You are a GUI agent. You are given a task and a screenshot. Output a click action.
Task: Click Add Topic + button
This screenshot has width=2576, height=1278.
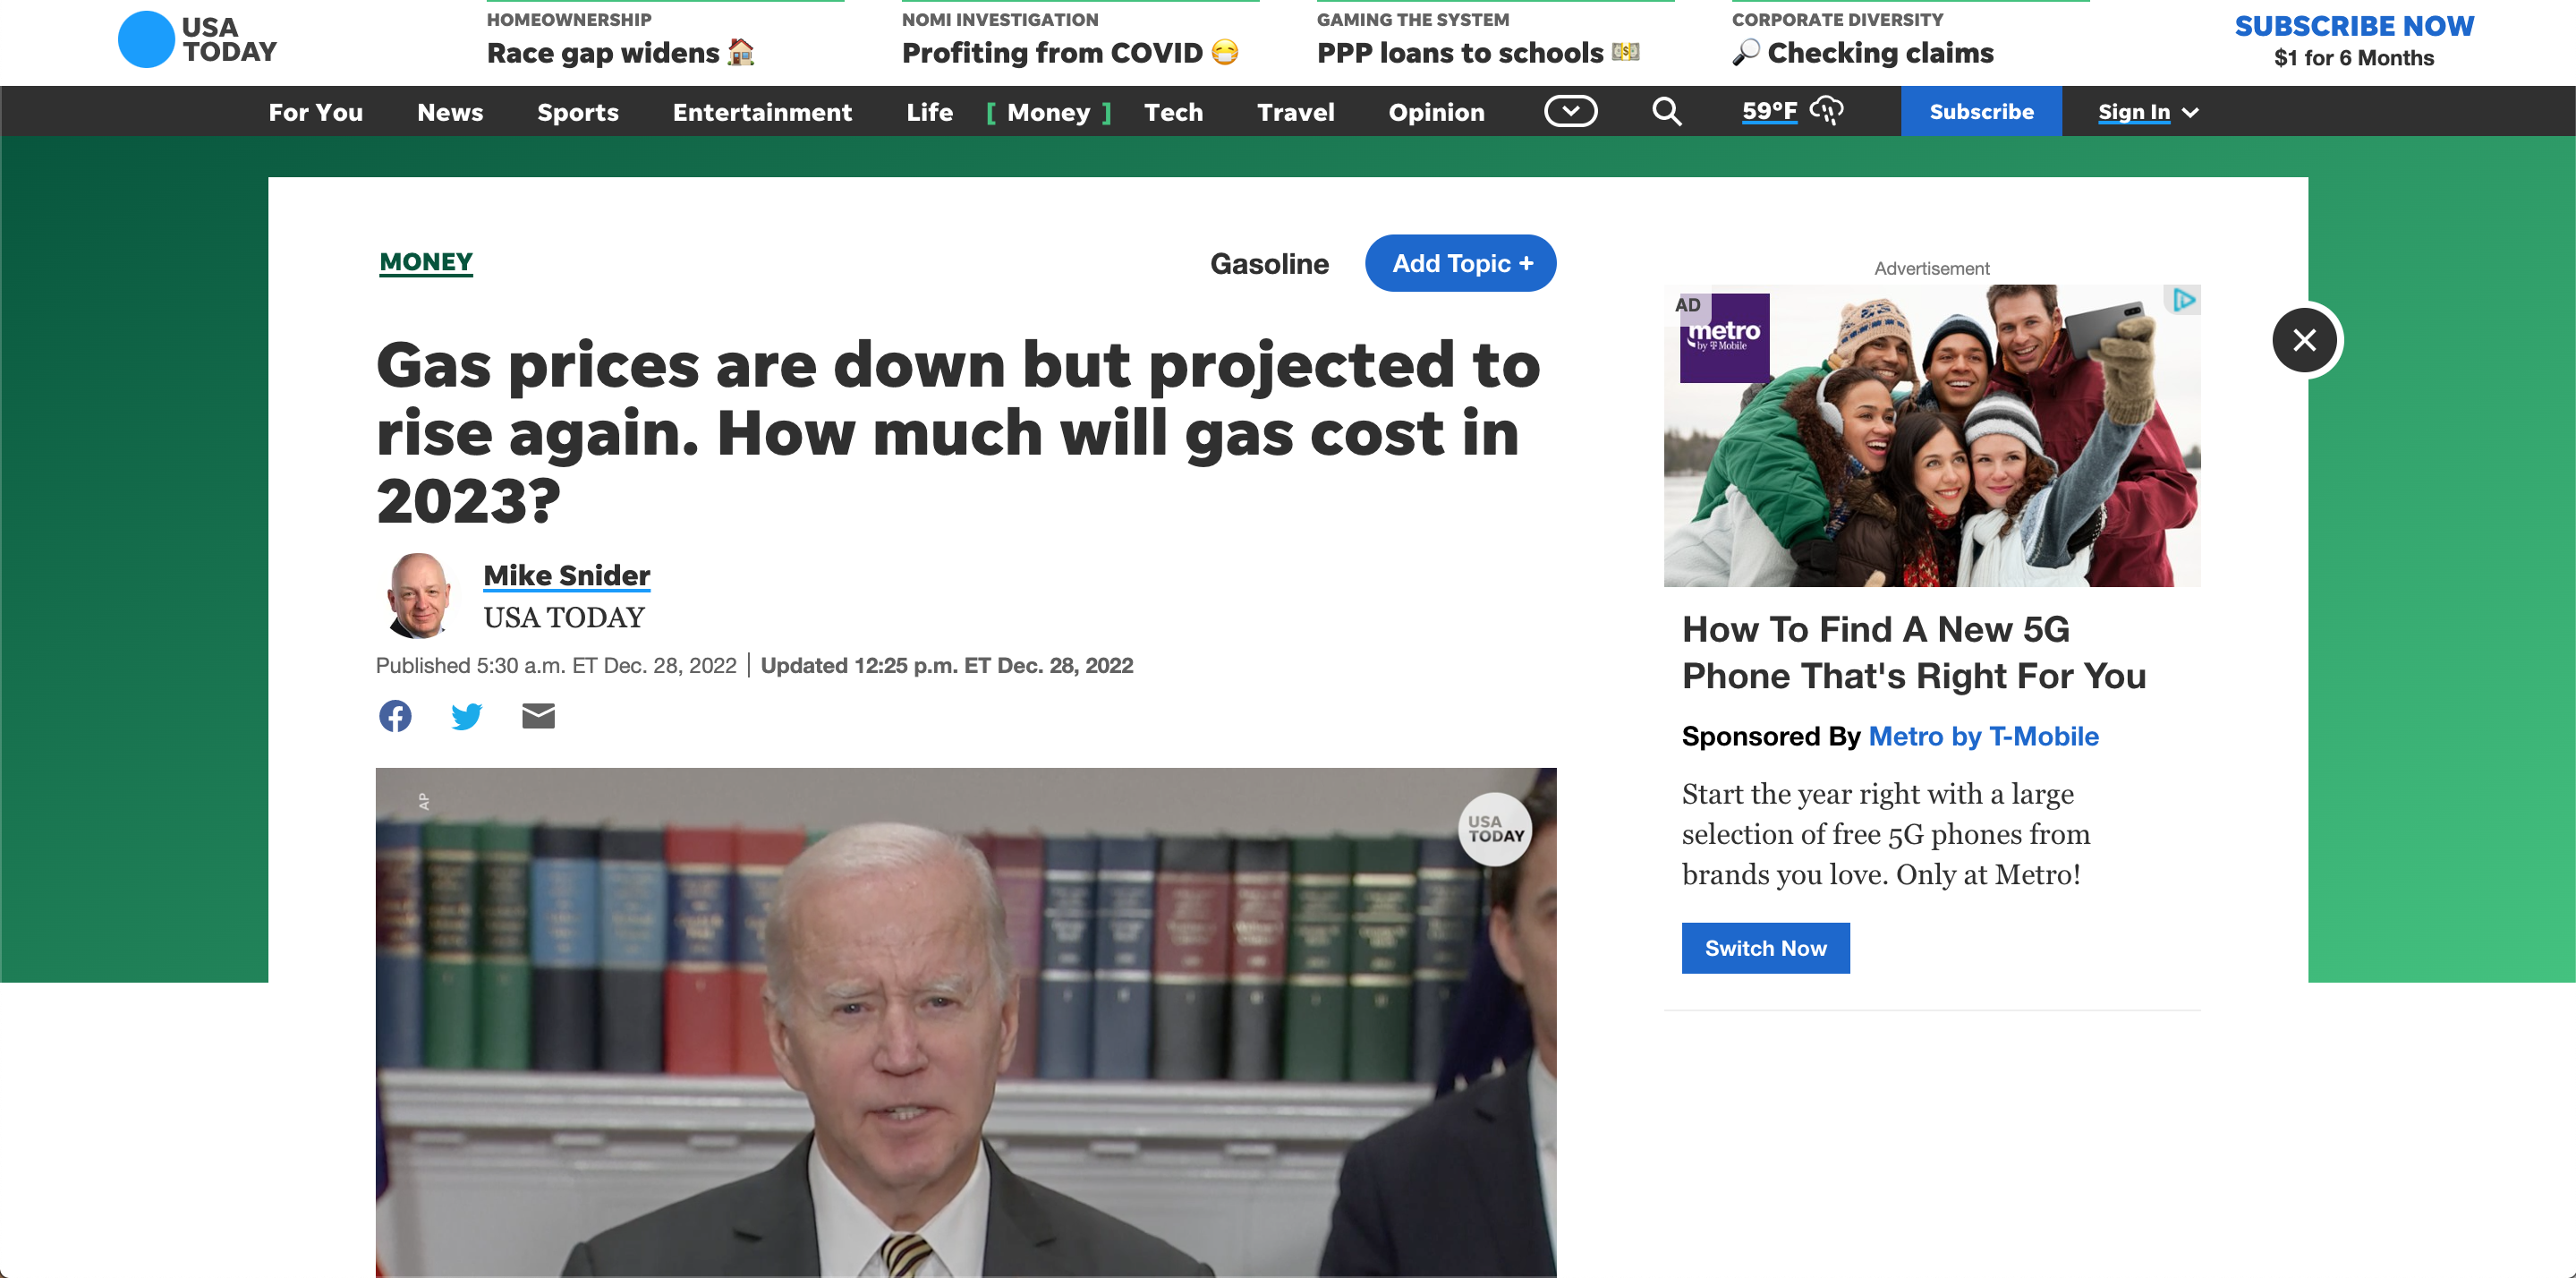[x=1460, y=263]
